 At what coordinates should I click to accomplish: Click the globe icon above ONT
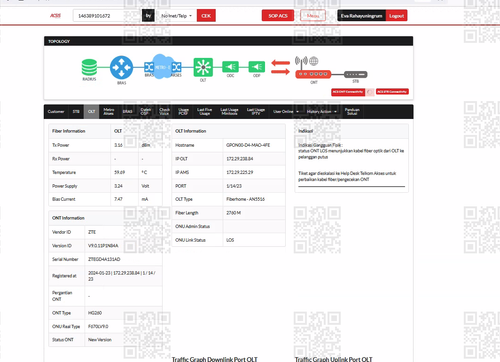pos(314,61)
